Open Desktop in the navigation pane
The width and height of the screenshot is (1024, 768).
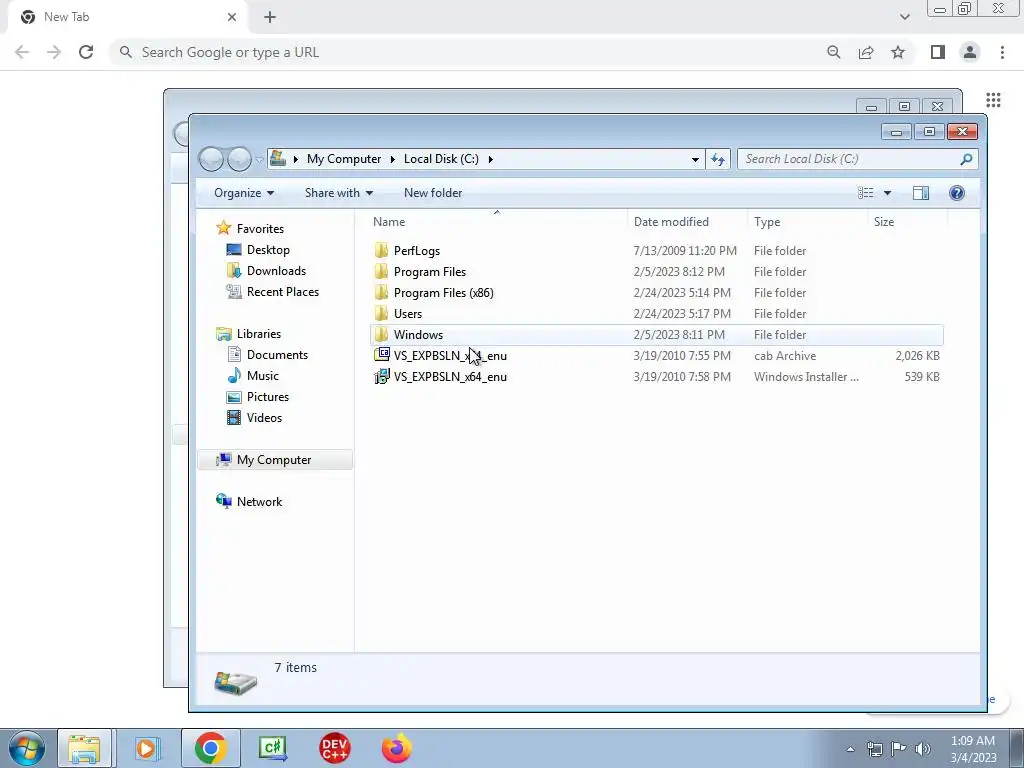tap(268, 249)
